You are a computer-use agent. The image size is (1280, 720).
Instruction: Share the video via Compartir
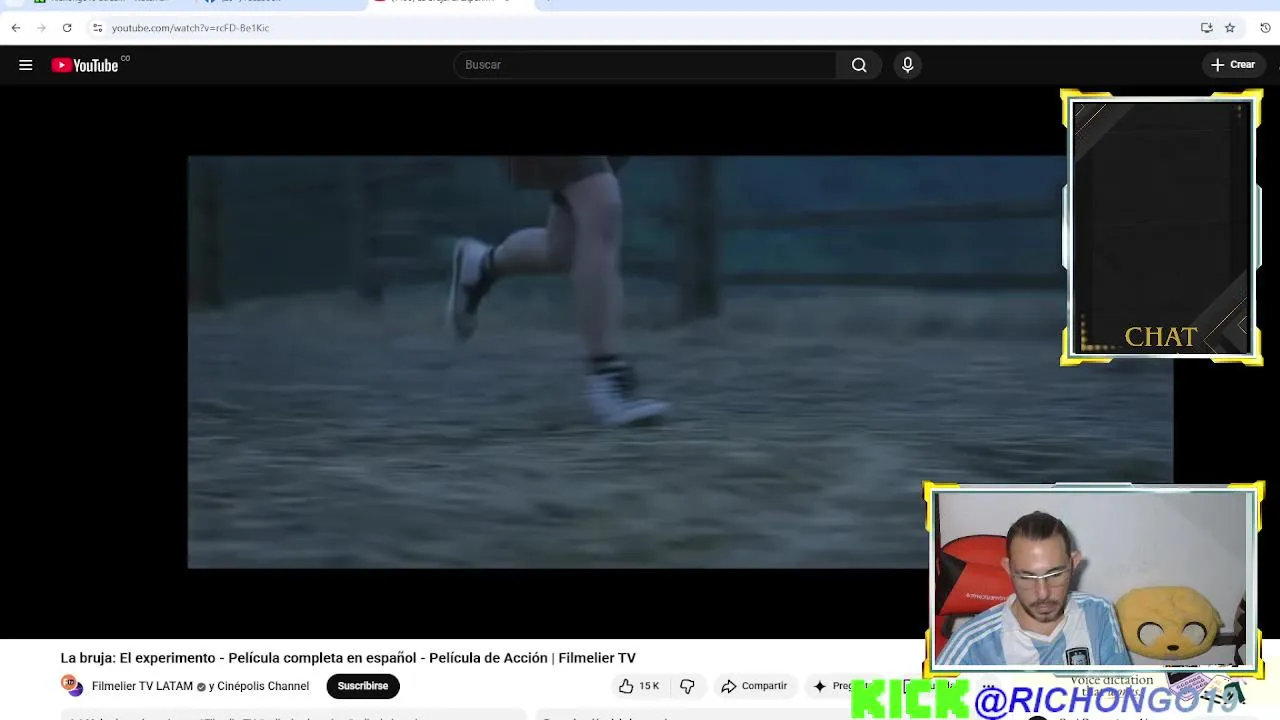(x=754, y=686)
